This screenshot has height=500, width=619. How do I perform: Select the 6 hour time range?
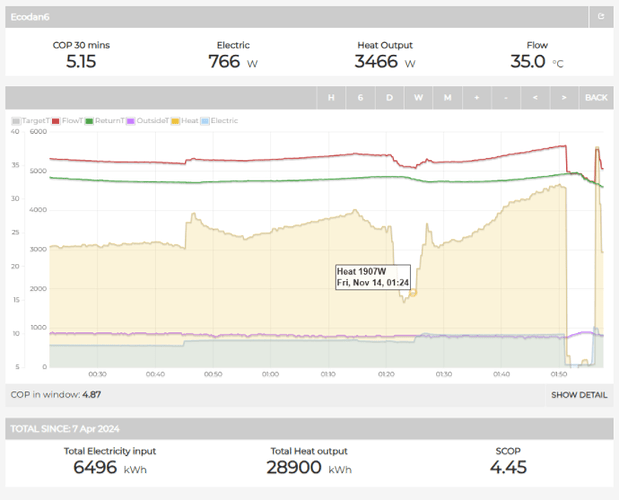coord(360,97)
